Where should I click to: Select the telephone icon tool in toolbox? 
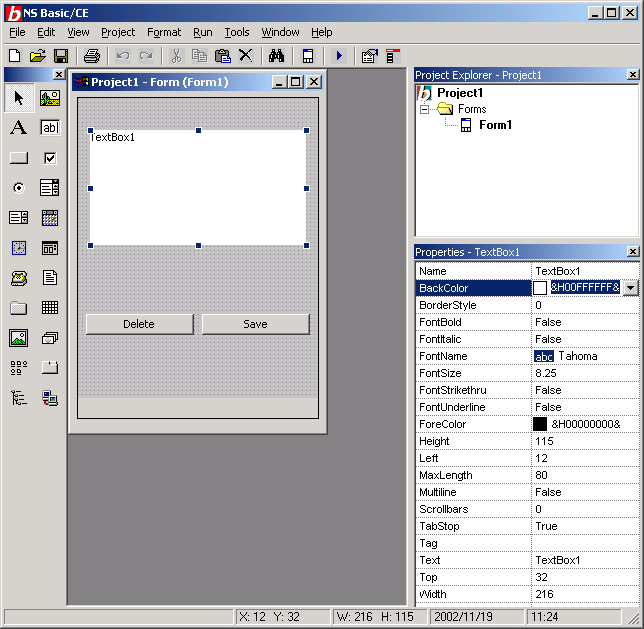[x=19, y=278]
